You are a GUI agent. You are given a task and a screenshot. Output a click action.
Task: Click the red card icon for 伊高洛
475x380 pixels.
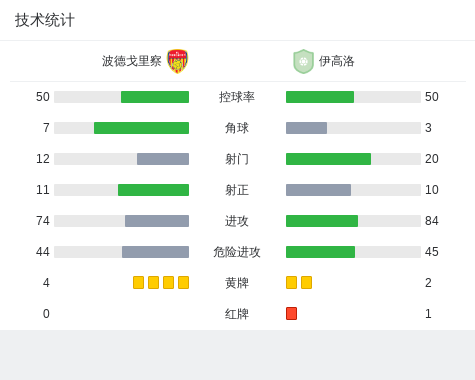291,313
